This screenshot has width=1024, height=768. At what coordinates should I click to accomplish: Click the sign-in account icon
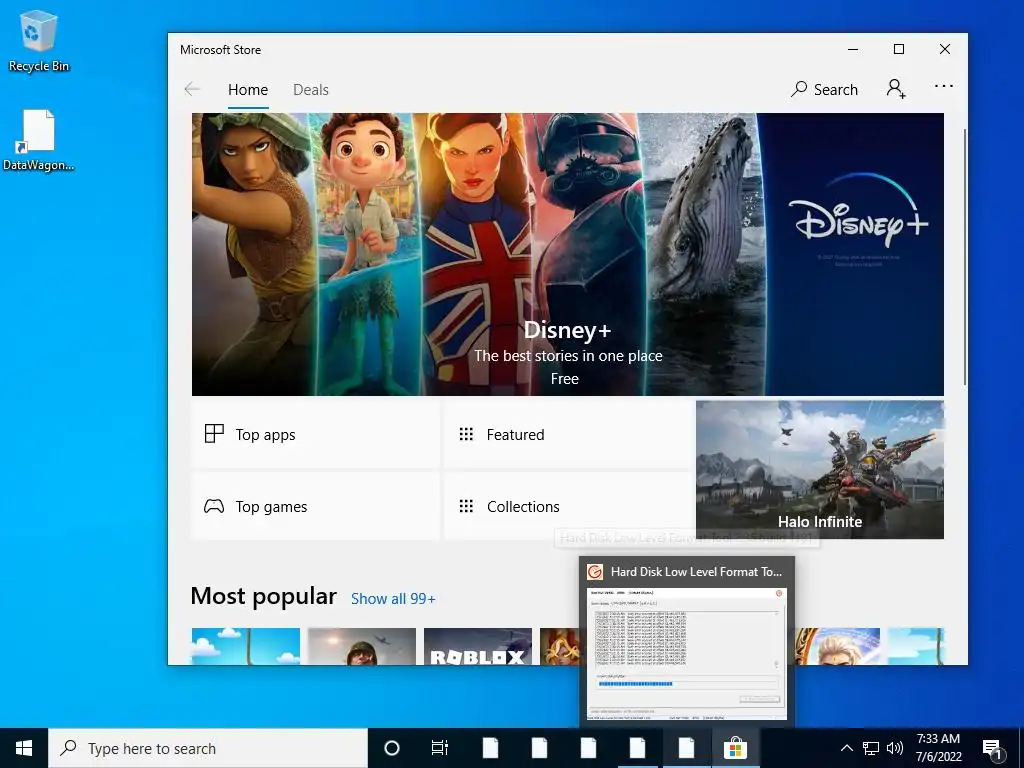click(x=896, y=89)
